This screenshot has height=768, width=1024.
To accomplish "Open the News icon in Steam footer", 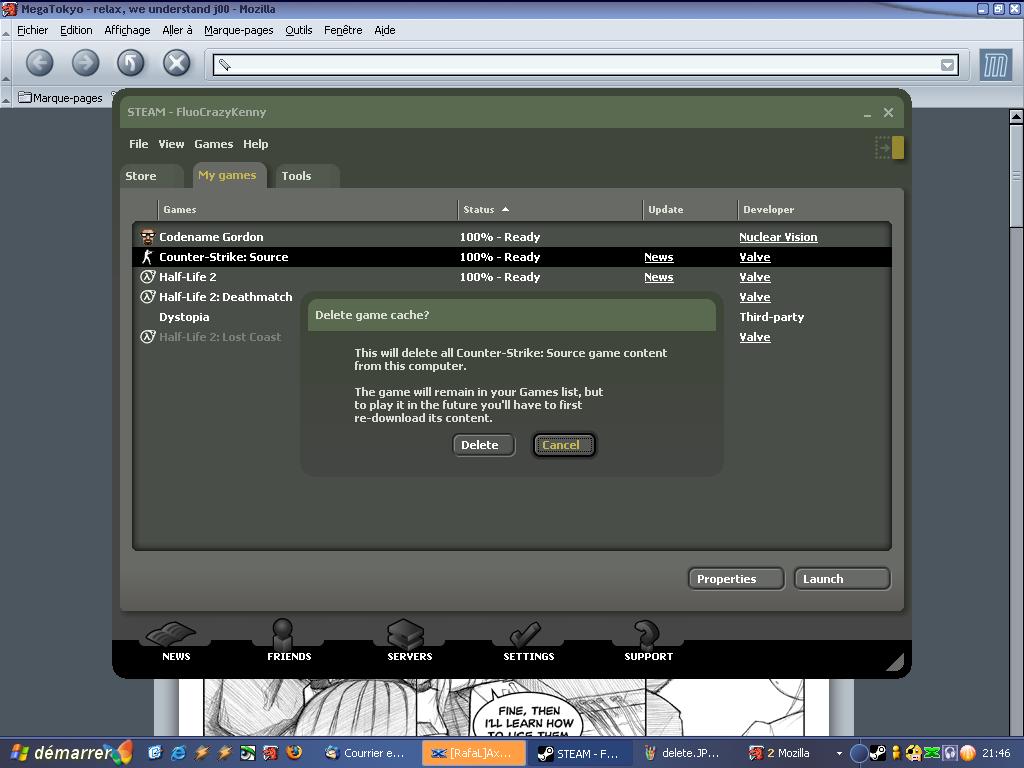I will coord(175,638).
